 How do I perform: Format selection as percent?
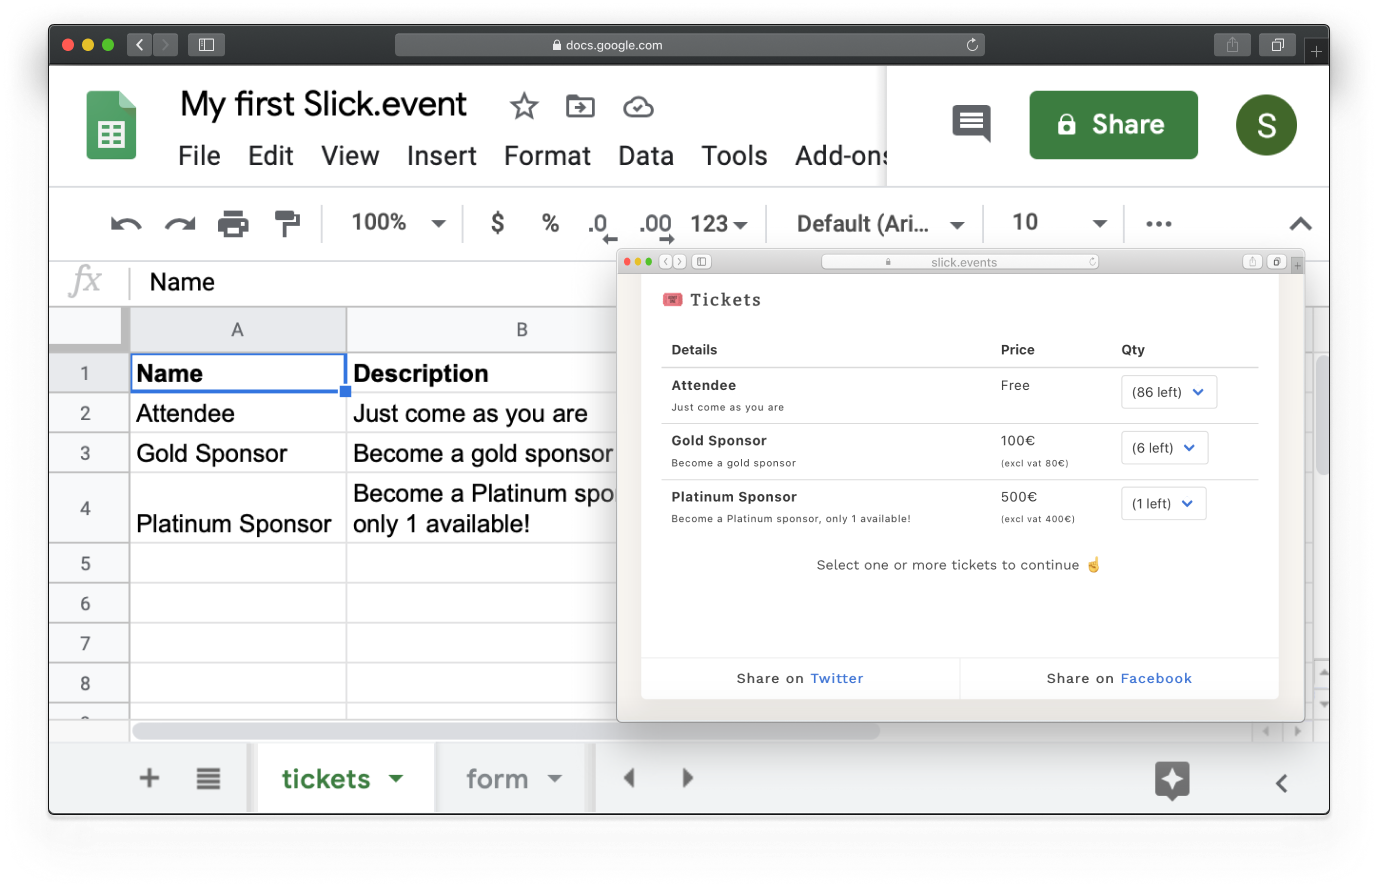pyautogui.click(x=550, y=223)
